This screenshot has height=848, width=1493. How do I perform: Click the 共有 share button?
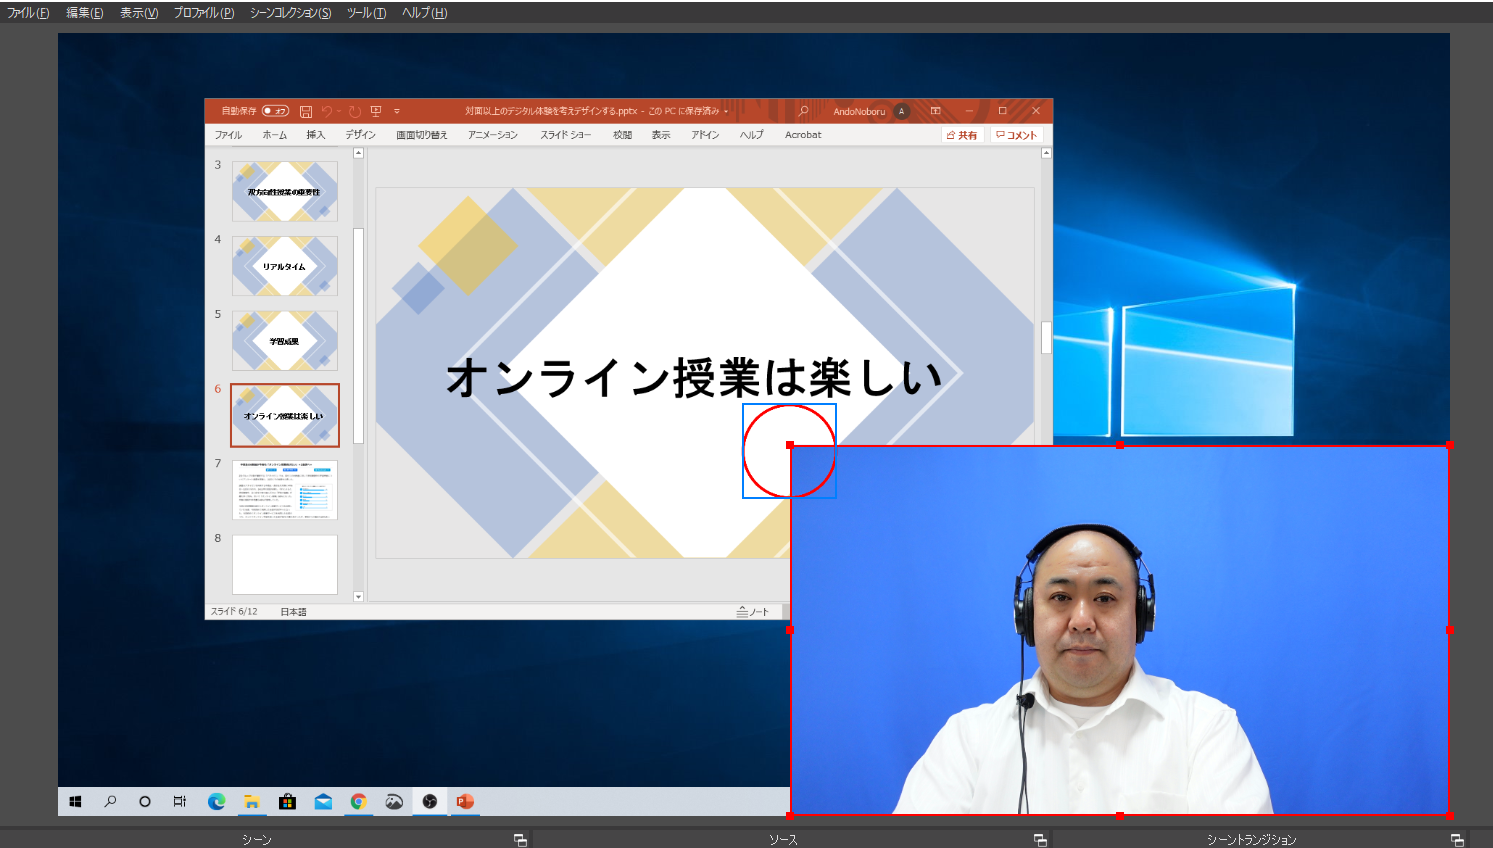point(963,135)
